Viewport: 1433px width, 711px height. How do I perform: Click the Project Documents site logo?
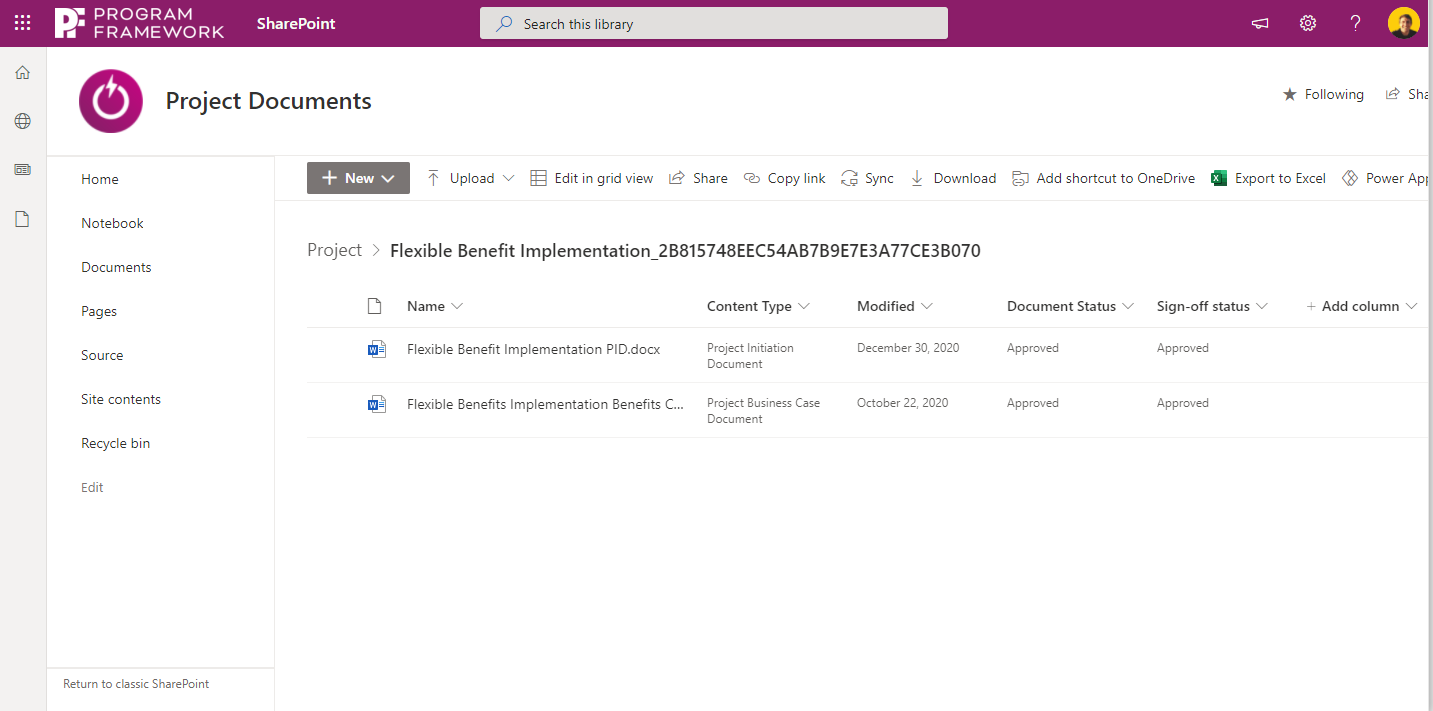click(111, 101)
